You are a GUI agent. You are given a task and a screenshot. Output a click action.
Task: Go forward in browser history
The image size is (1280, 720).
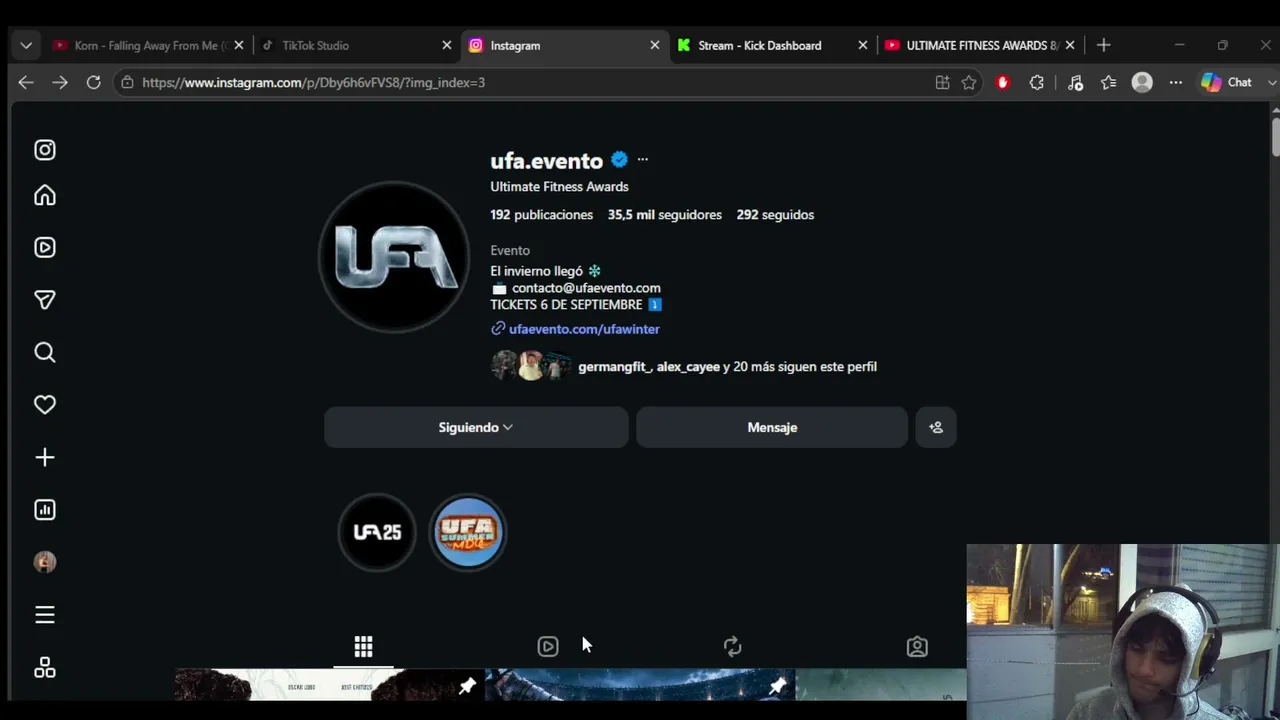[60, 83]
